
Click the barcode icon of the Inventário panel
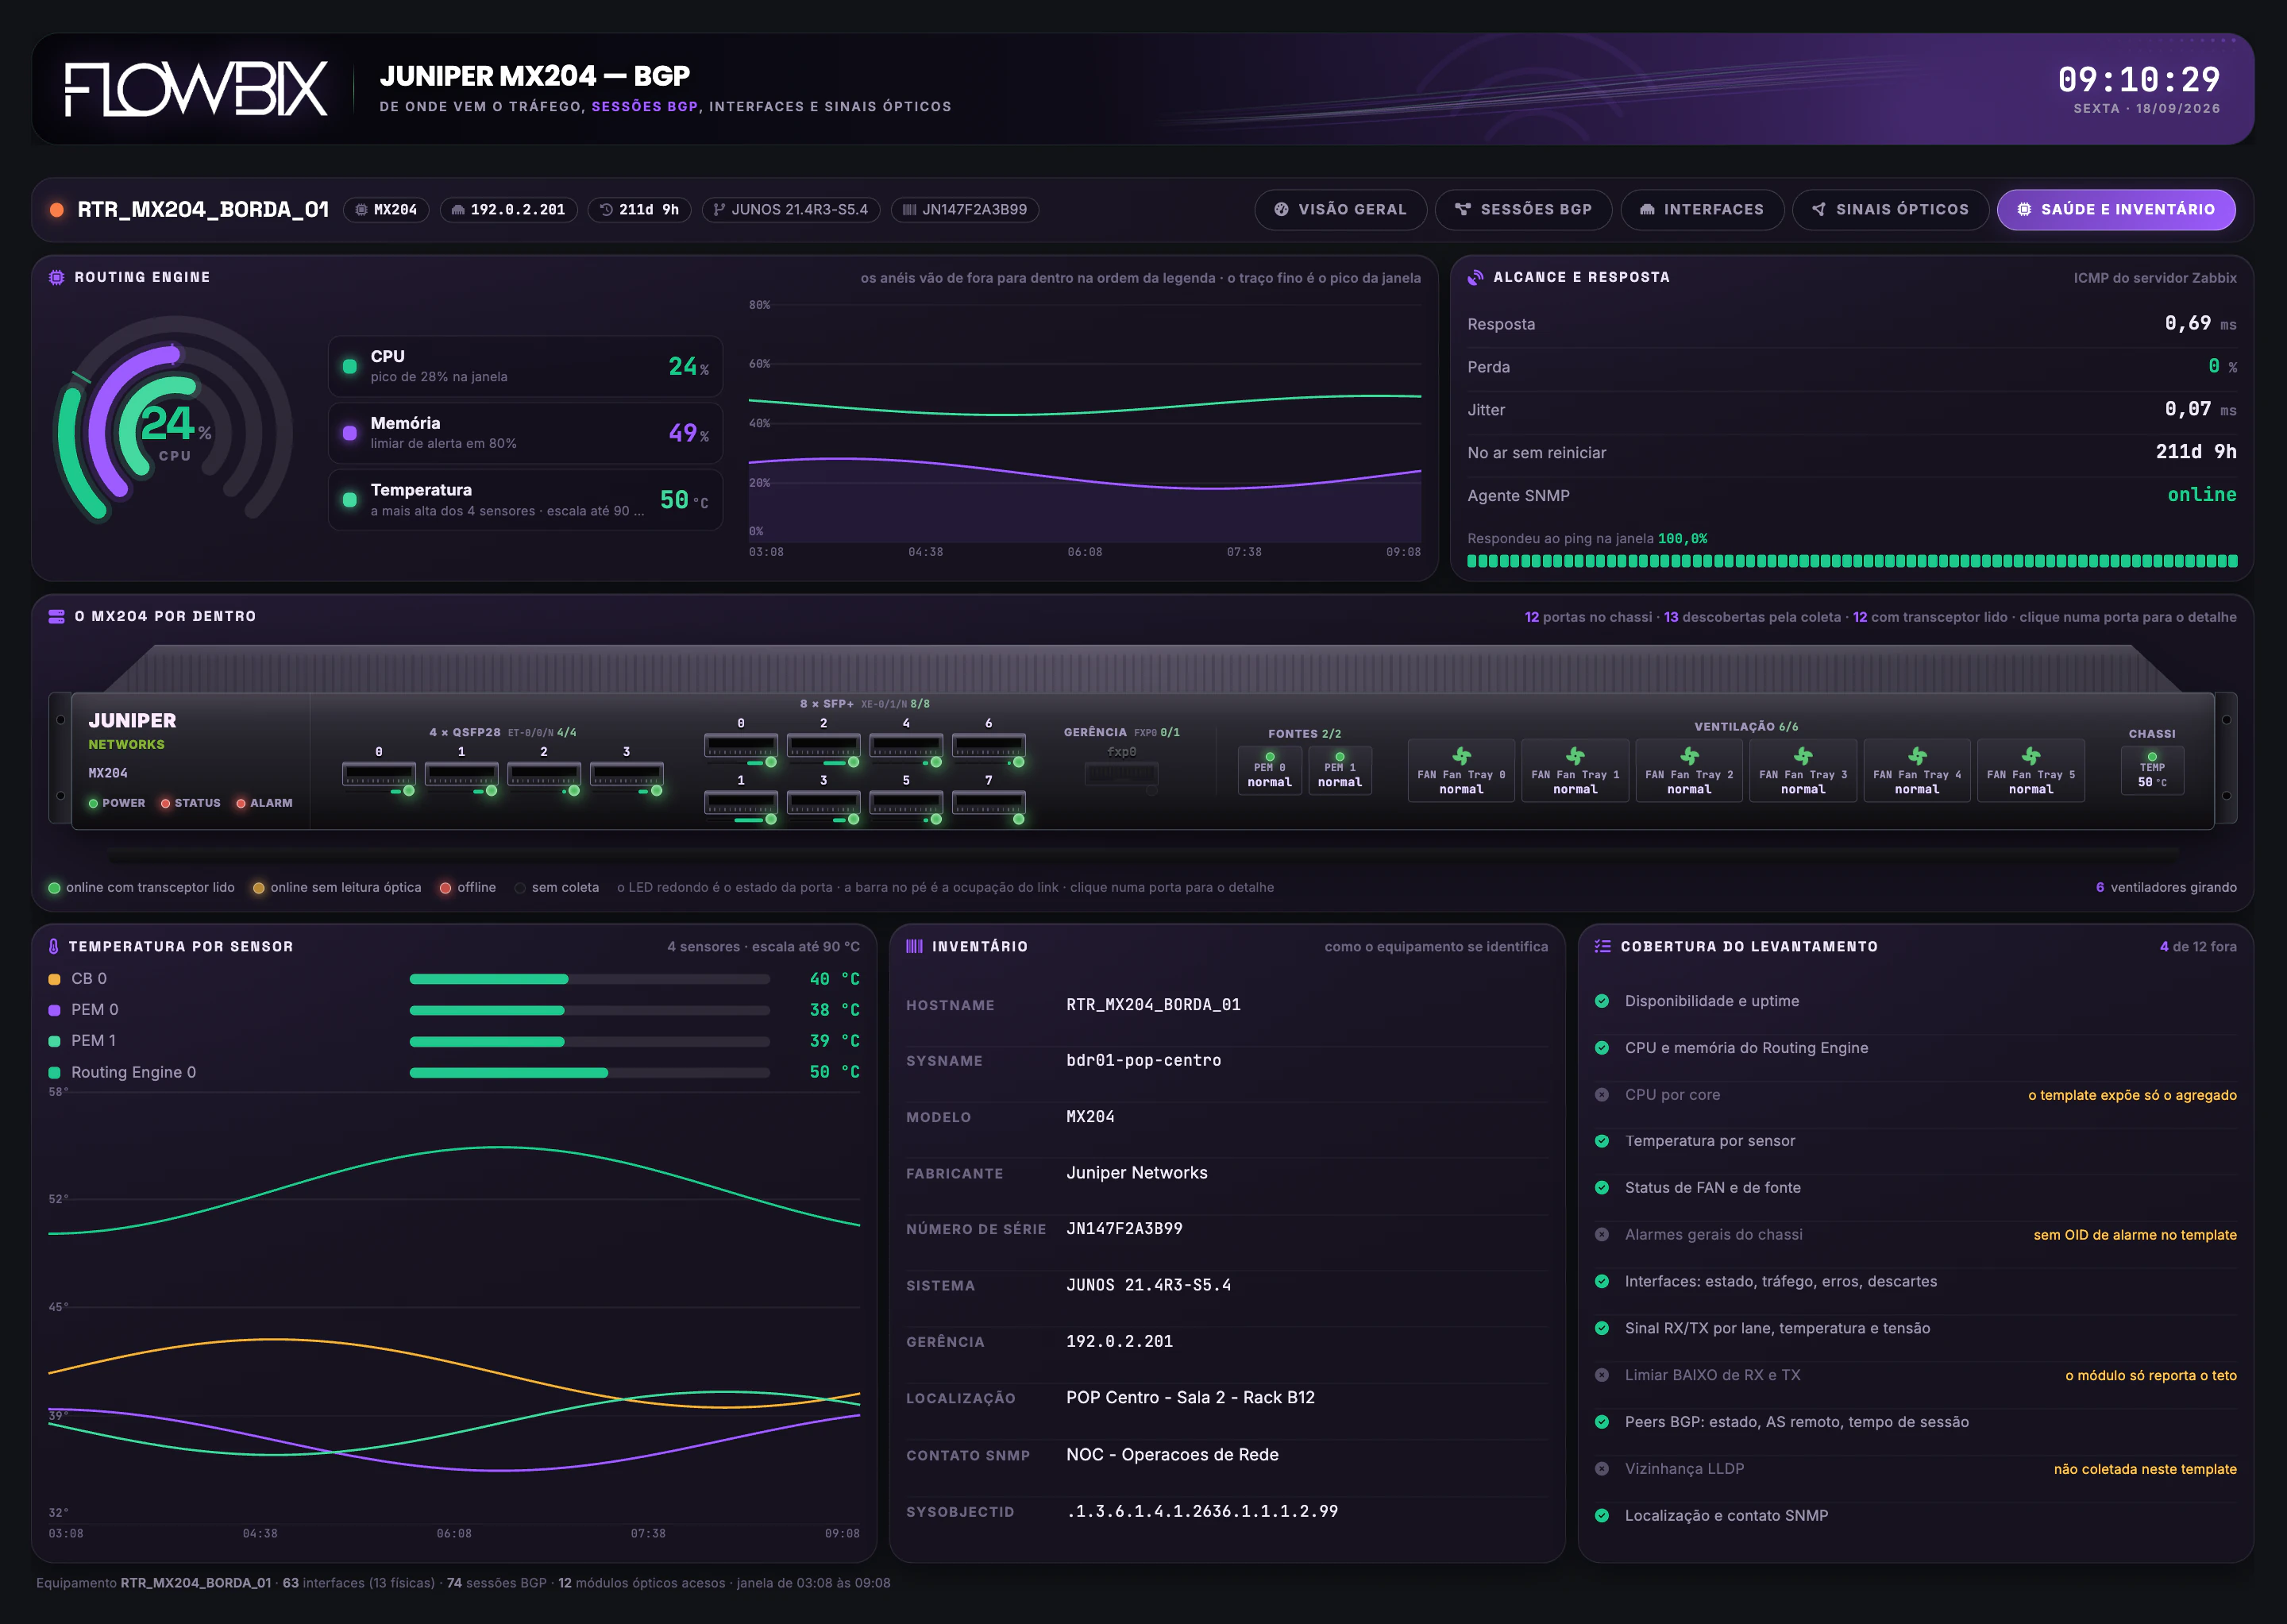(914, 946)
